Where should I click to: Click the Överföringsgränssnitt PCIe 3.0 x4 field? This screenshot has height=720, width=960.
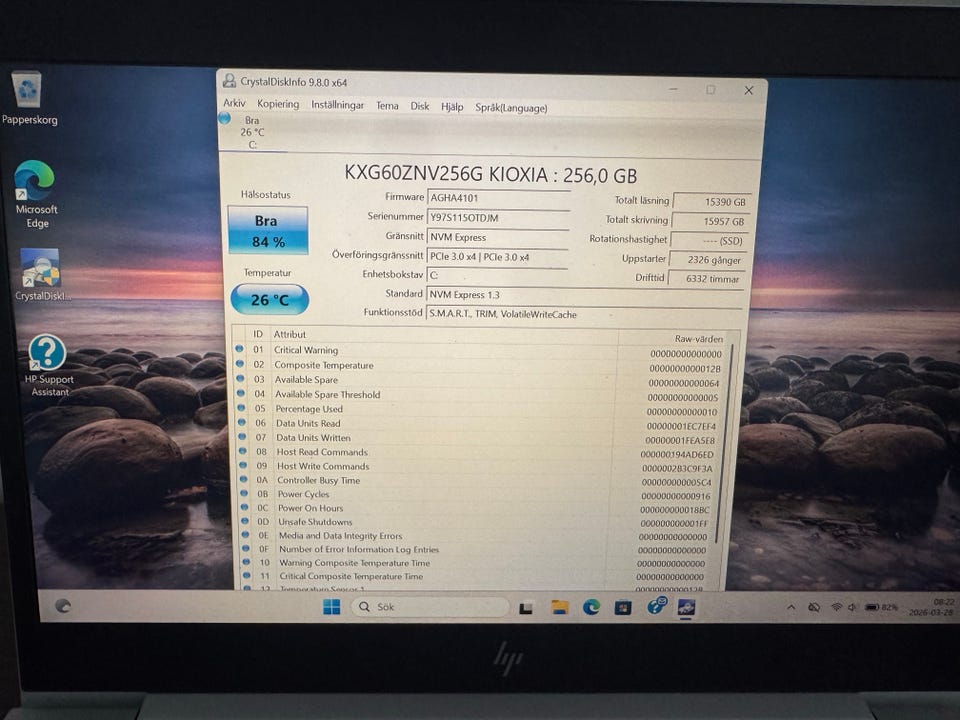tap(497, 257)
